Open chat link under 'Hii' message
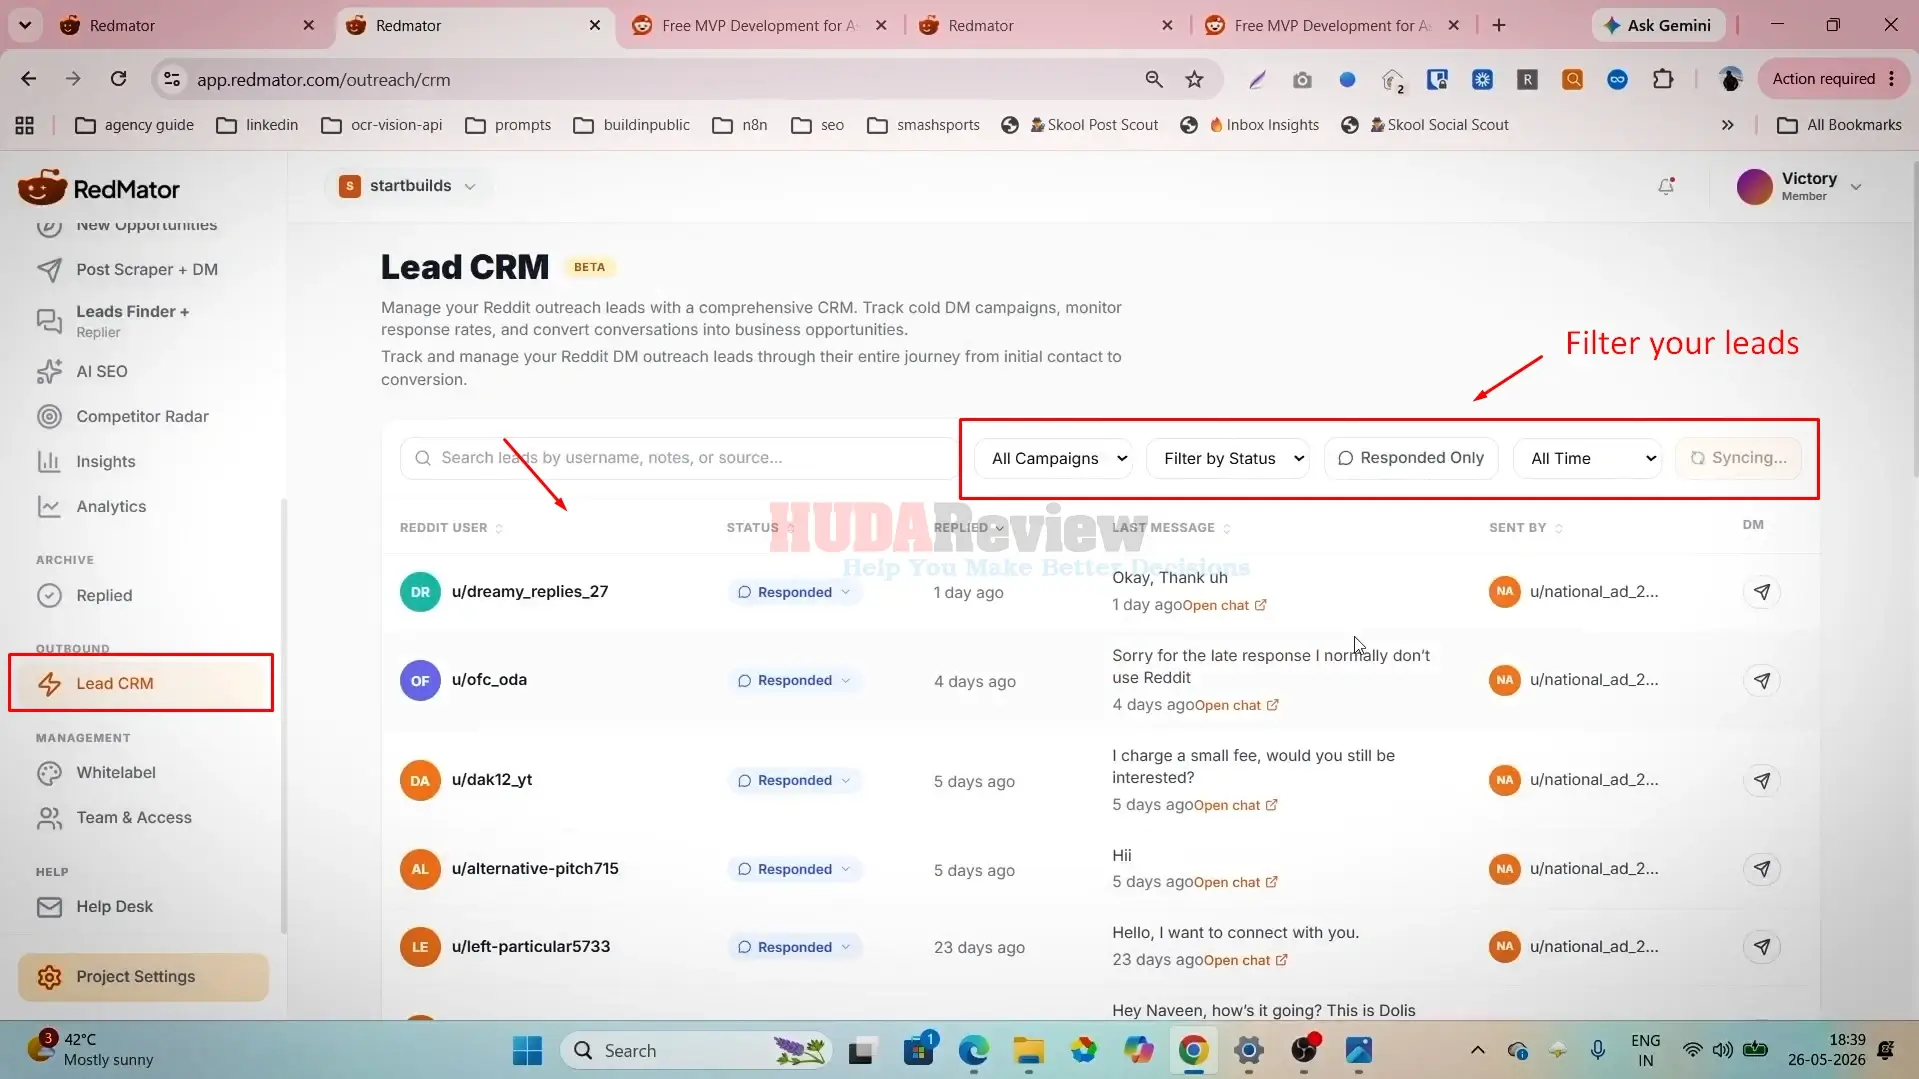Image resolution: width=1919 pixels, height=1079 pixels. click(x=1235, y=882)
